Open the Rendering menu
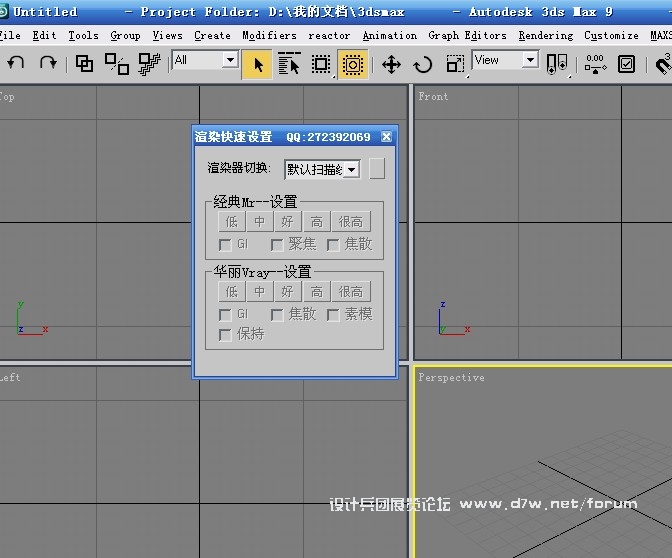 546,36
